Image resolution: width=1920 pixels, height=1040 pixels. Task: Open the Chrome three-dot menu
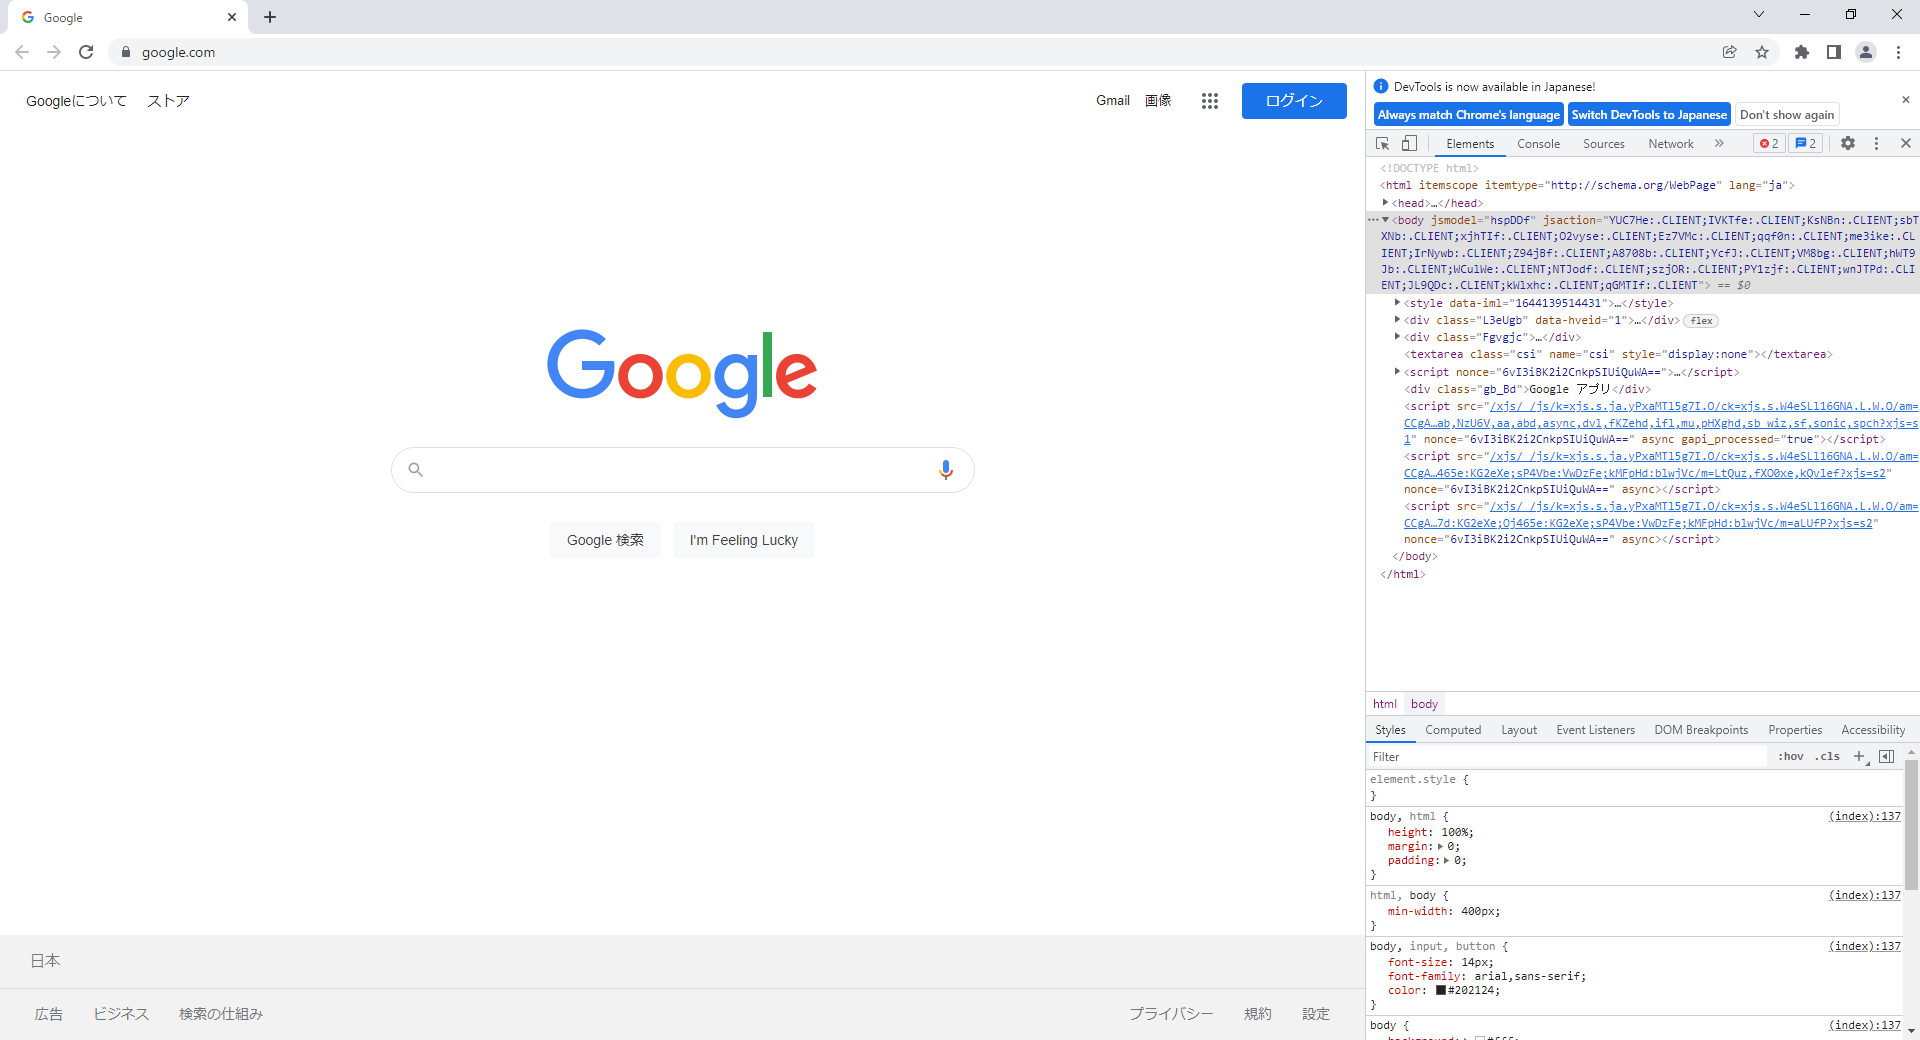point(1898,52)
